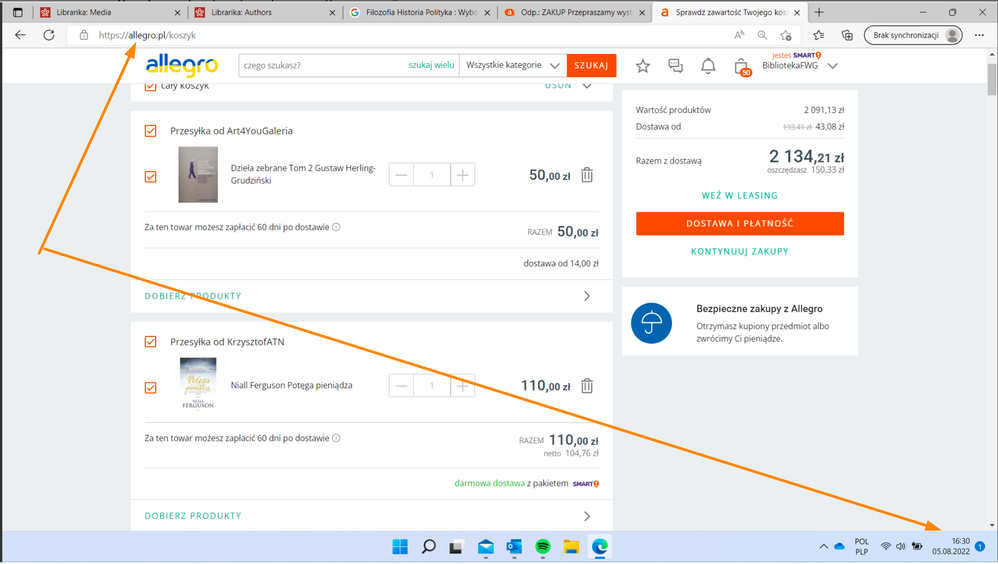
Task: Open the taskbar clock showing 16:30
Action: (951, 547)
